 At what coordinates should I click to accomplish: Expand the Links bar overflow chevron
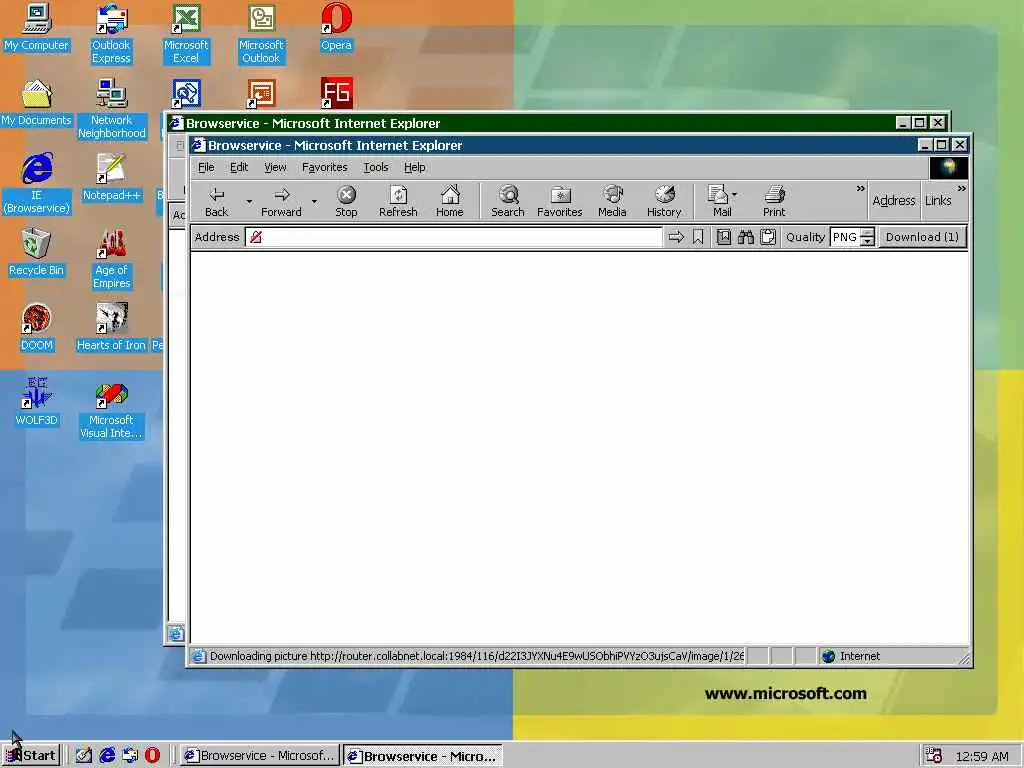click(x=961, y=189)
